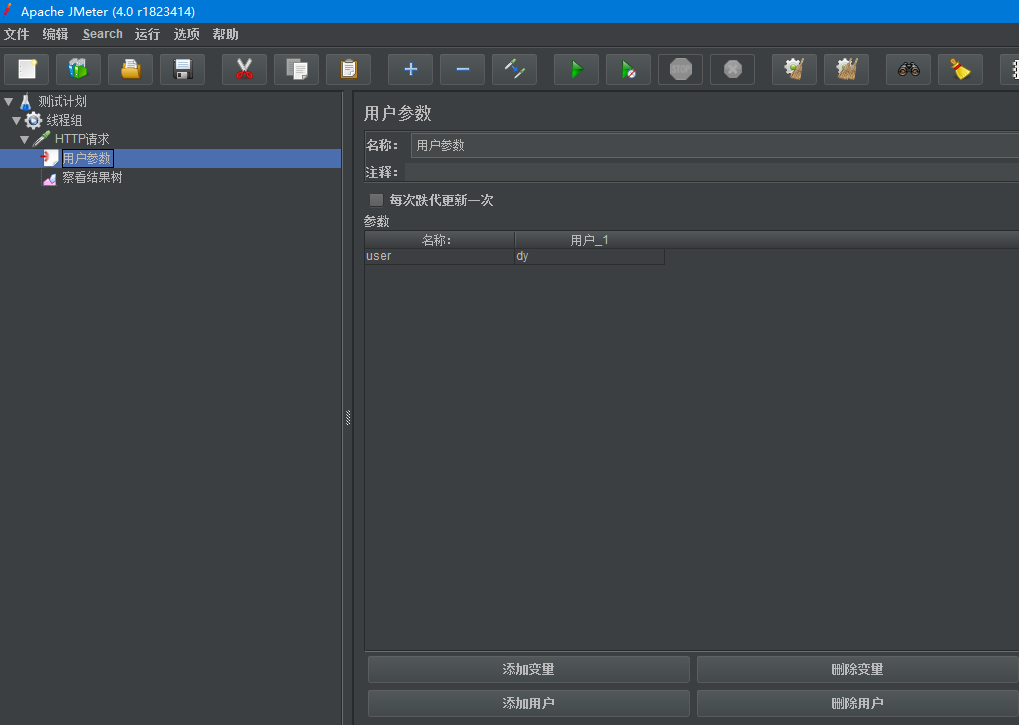The image size is (1019, 725).
Task: Click the Cut scissors icon
Action: [x=244, y=69]
